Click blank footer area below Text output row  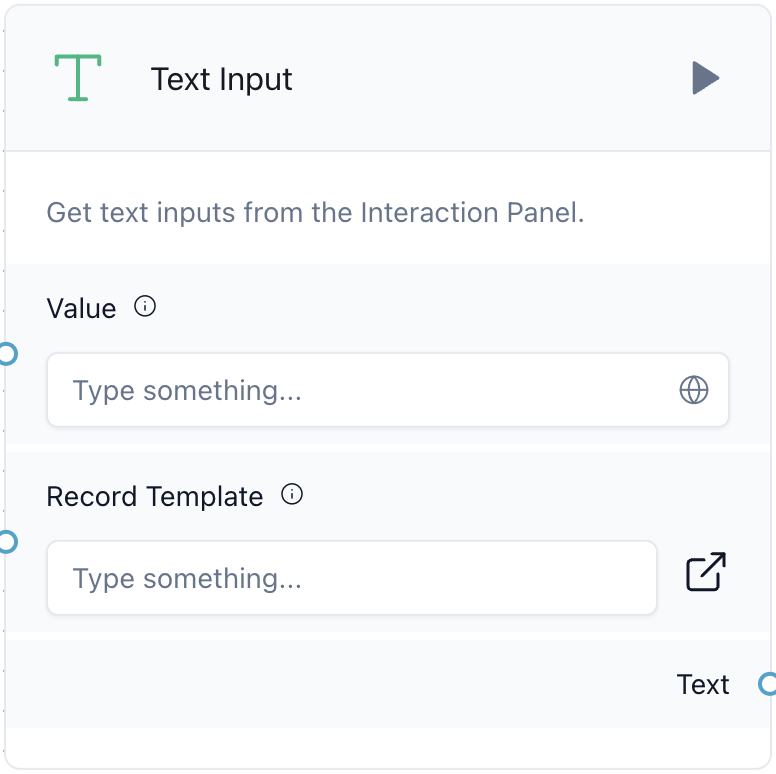coord(388,746)
